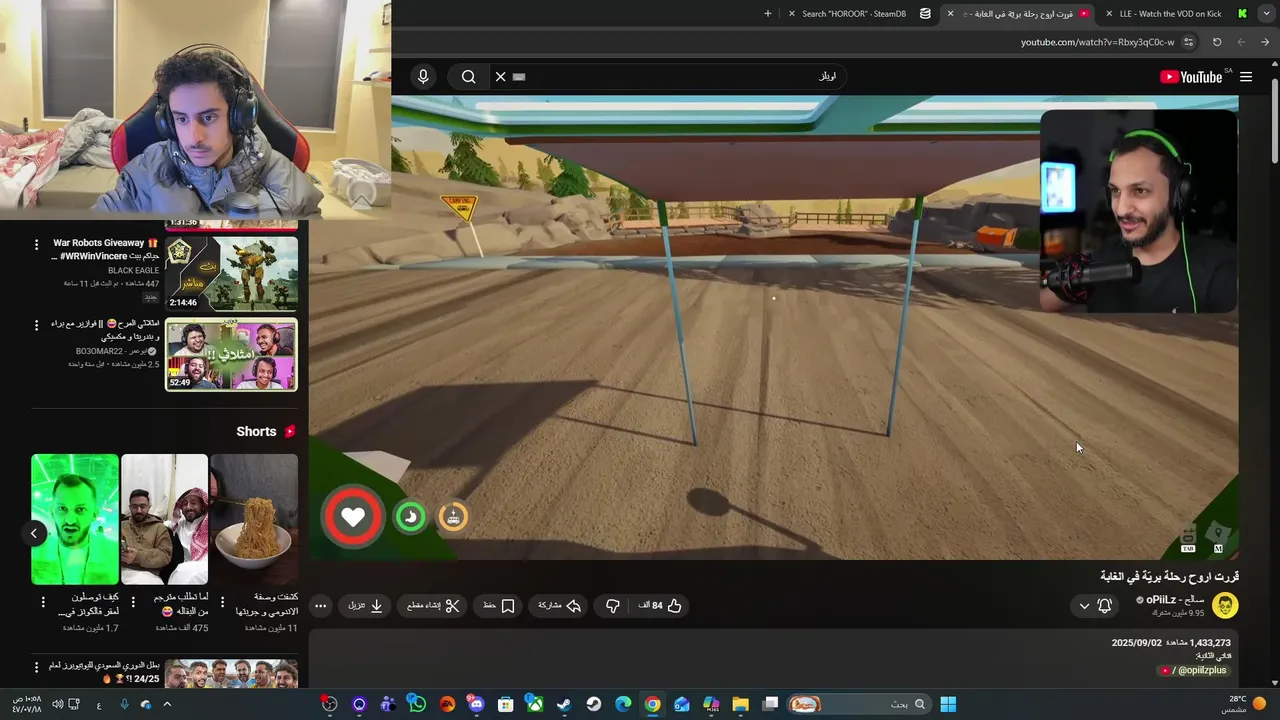The width and height of the screenshot is (1280, 720).
Task: Open Windows Start menu
Action: click(x=948, y=704)
